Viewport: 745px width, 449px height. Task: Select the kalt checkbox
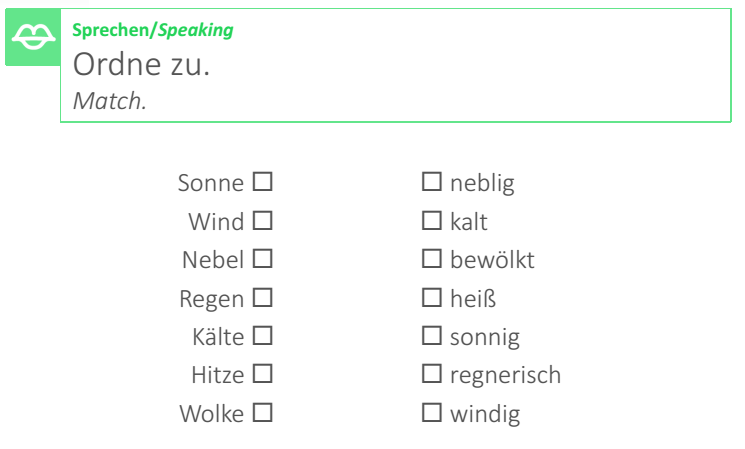click(x=432, y=222)
